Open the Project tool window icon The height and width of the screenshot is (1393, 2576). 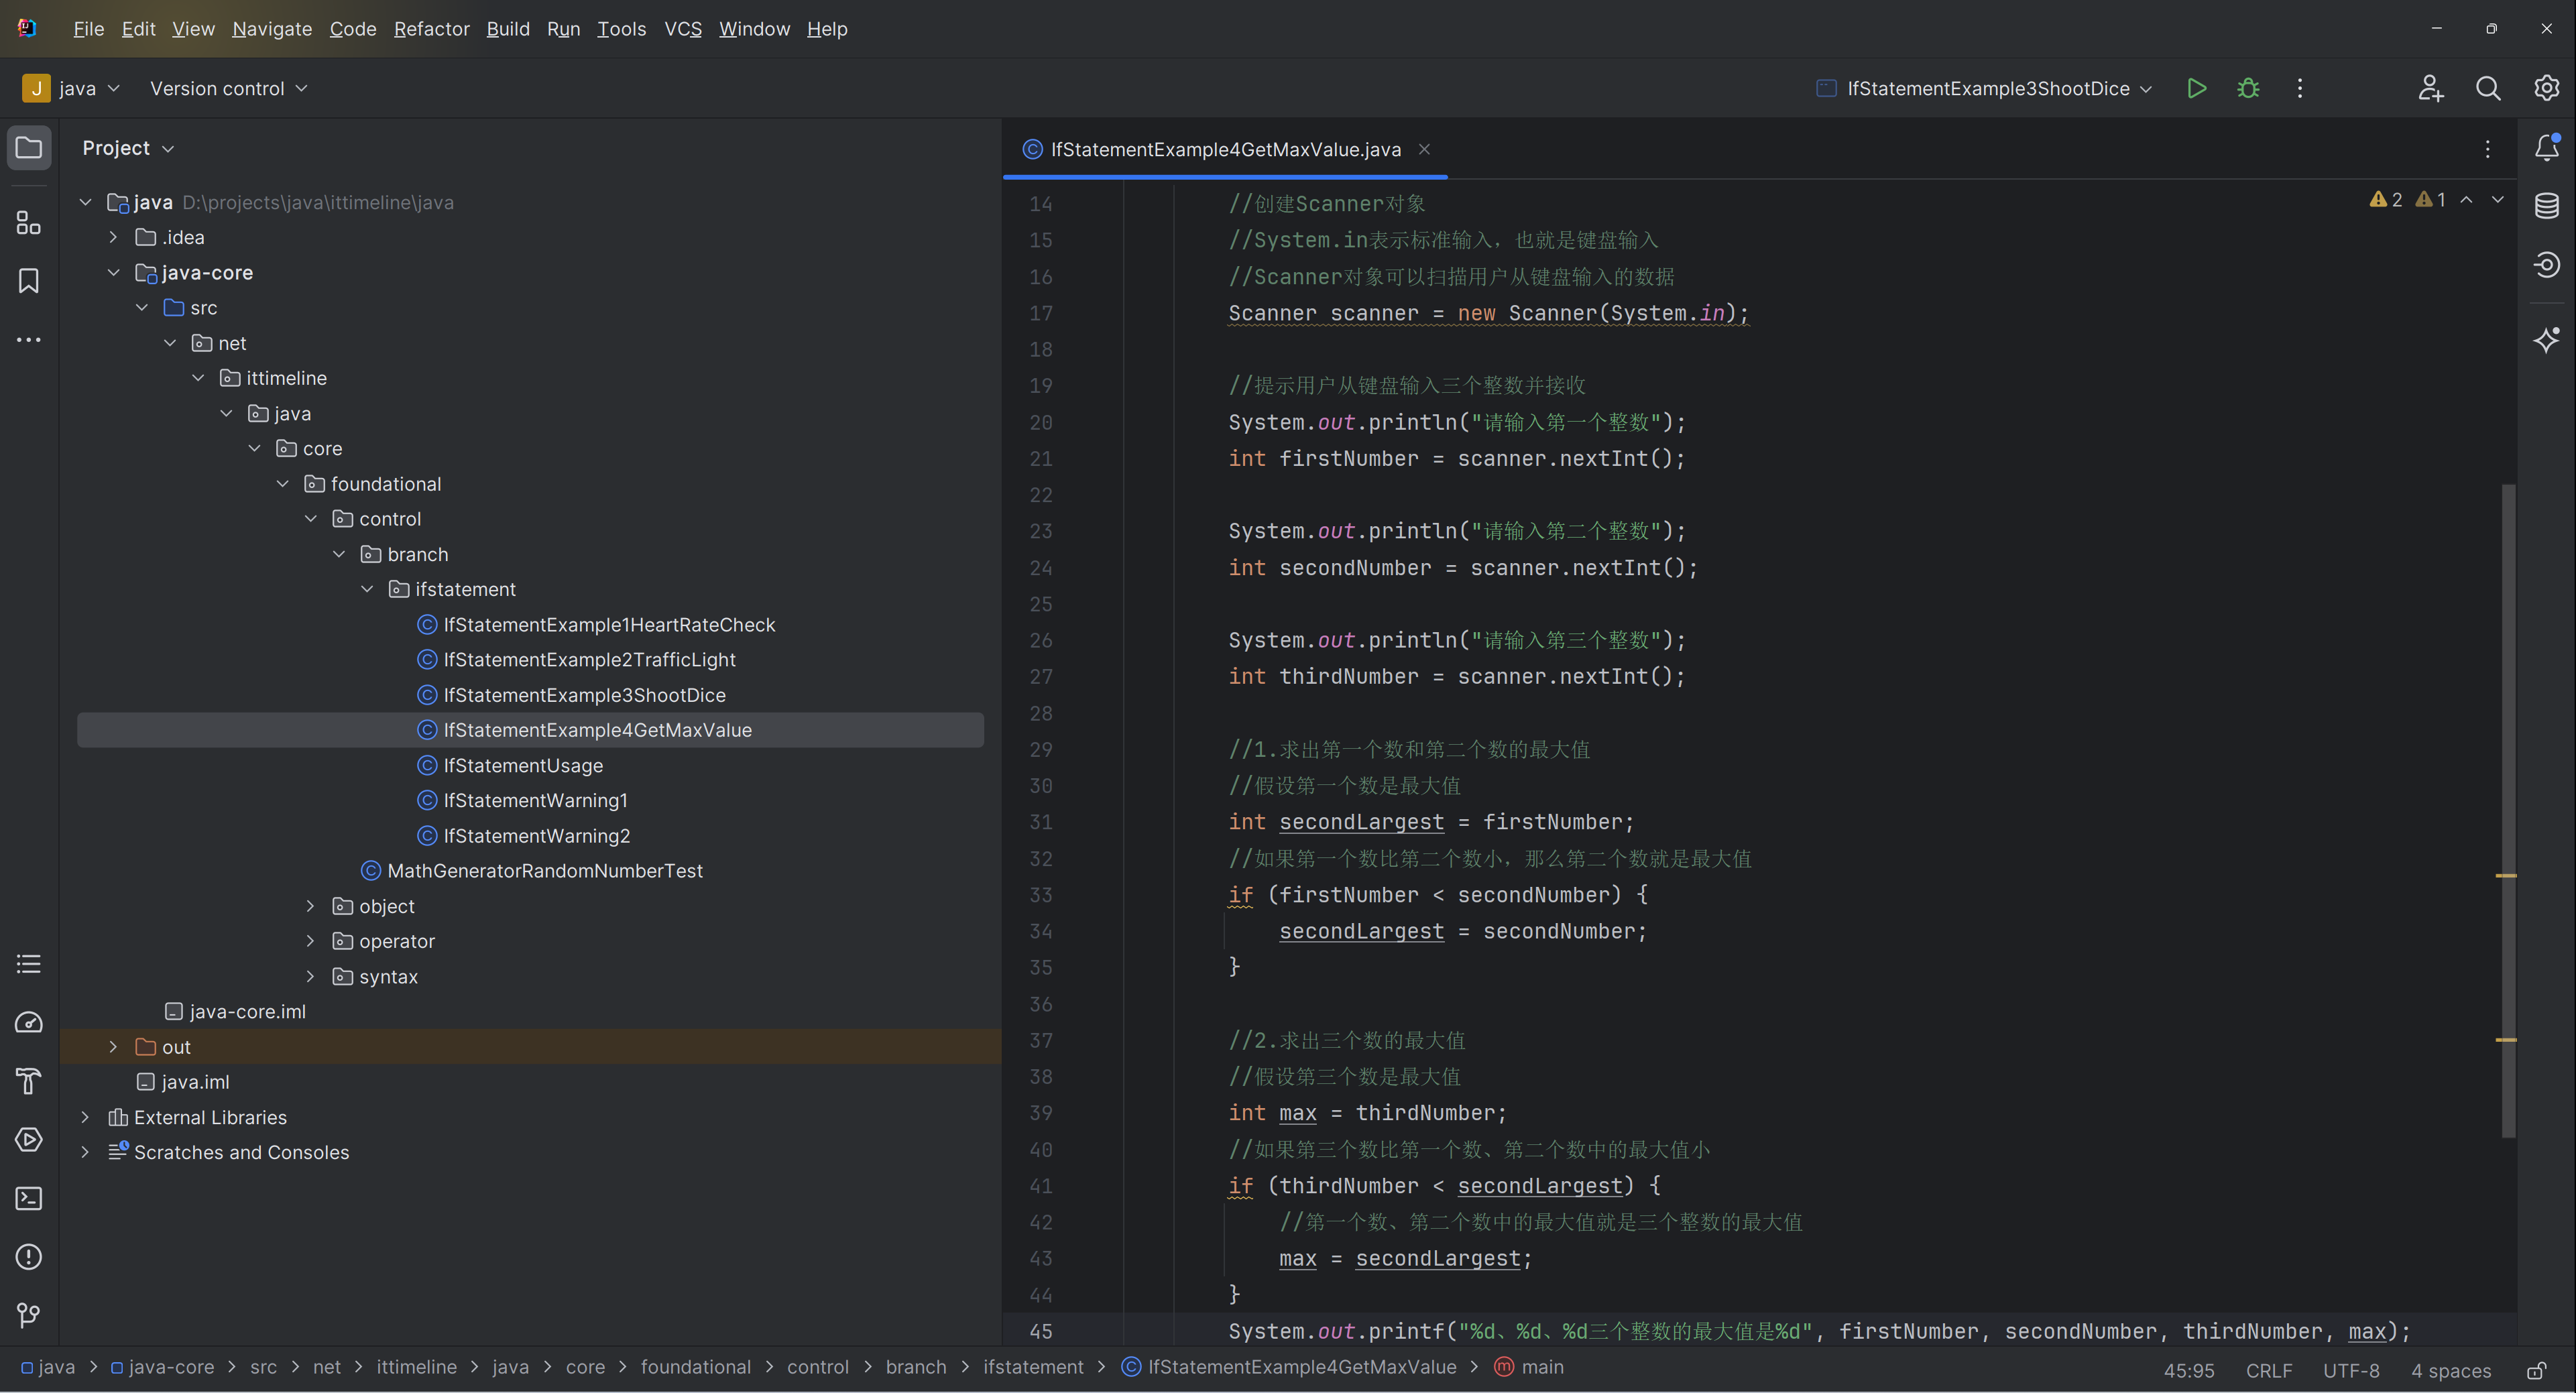tap(29, 148)
